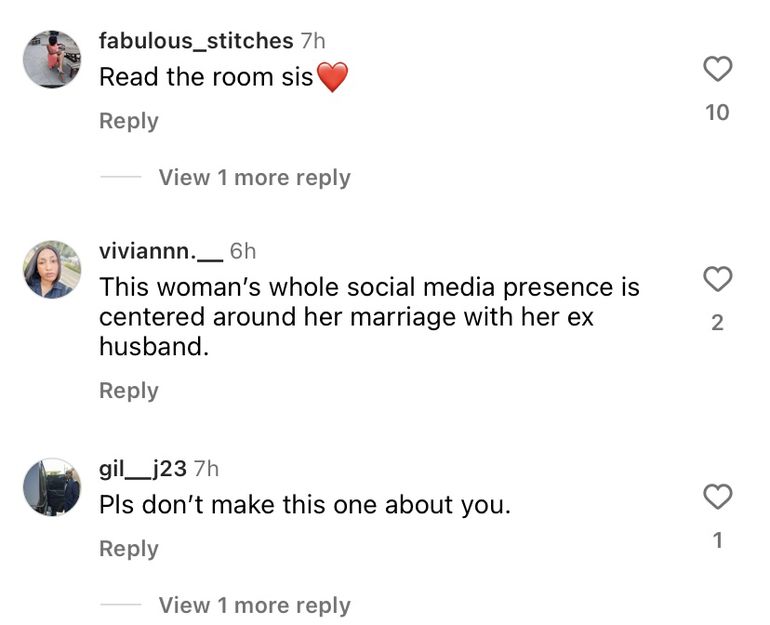The width and height of the screenshot is (770, 625).
Task: Open viviannn.__'s profile picture
Action: pos(52,269)
